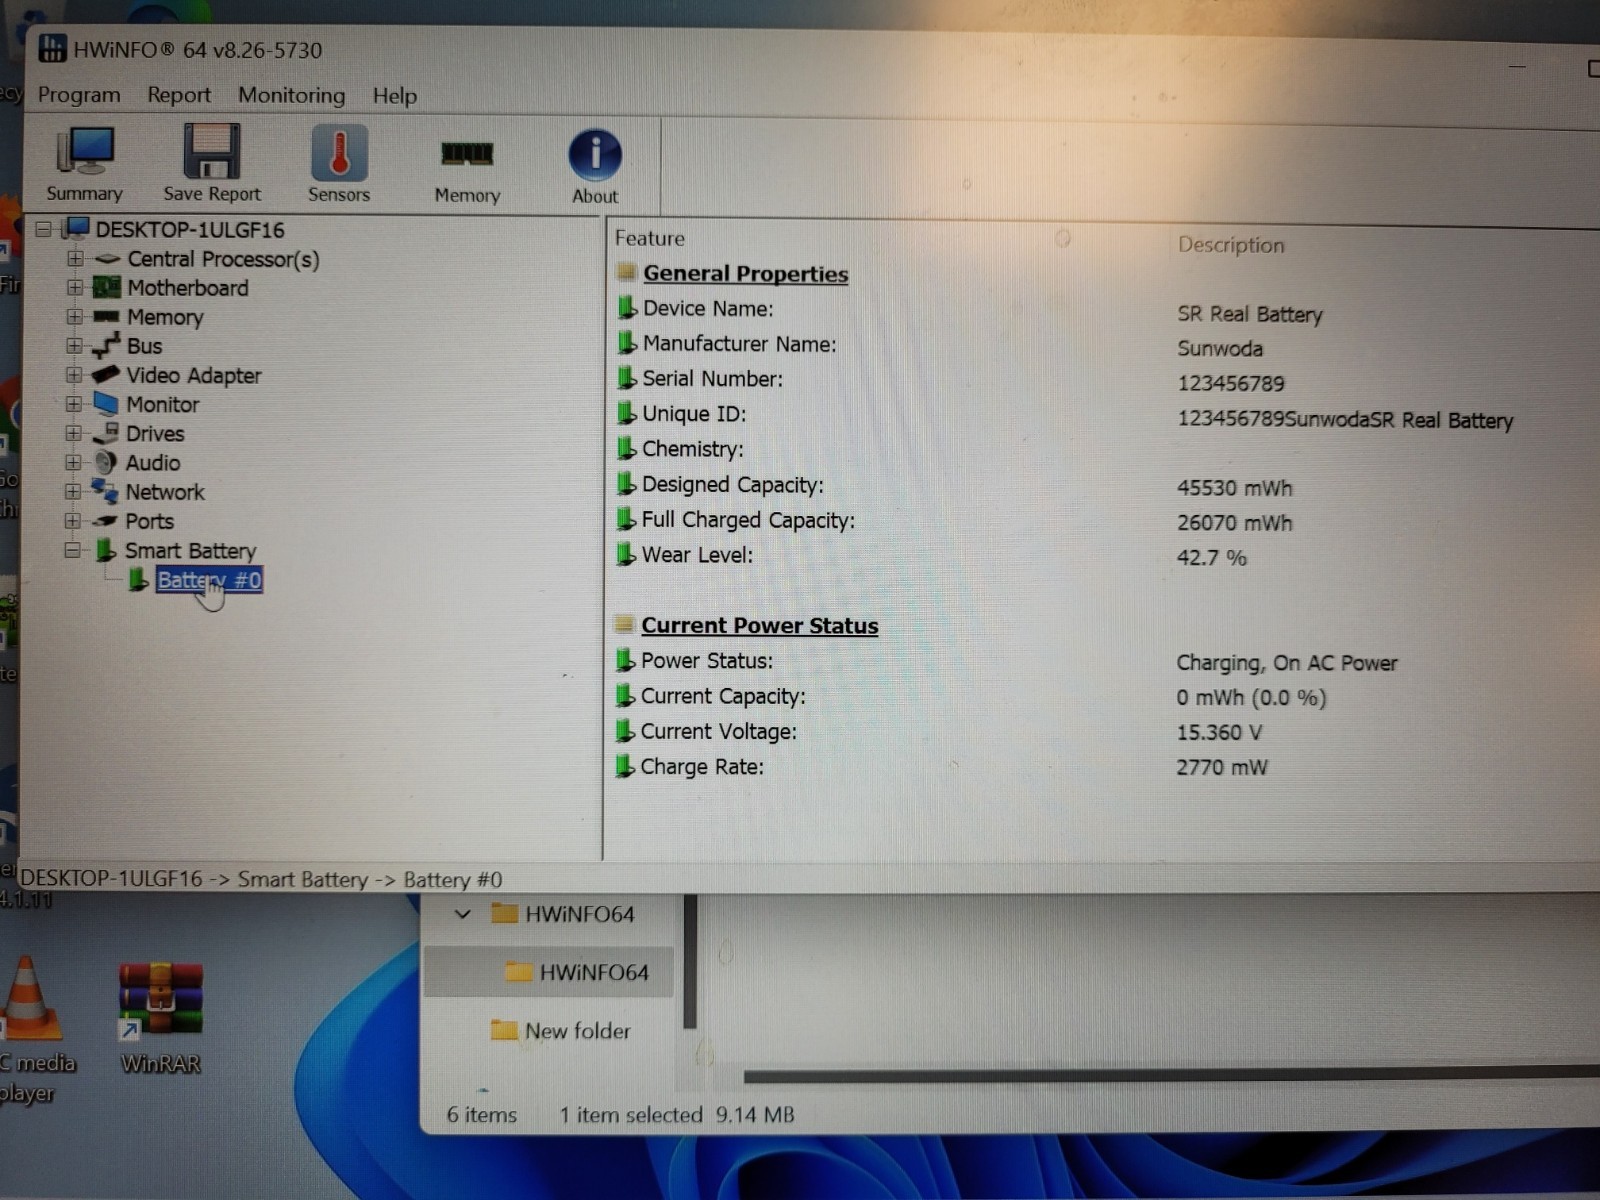The height and width of the screenshot is (1200, 1600).
Task: Click the Current Power Status heading
Action: 759,625
